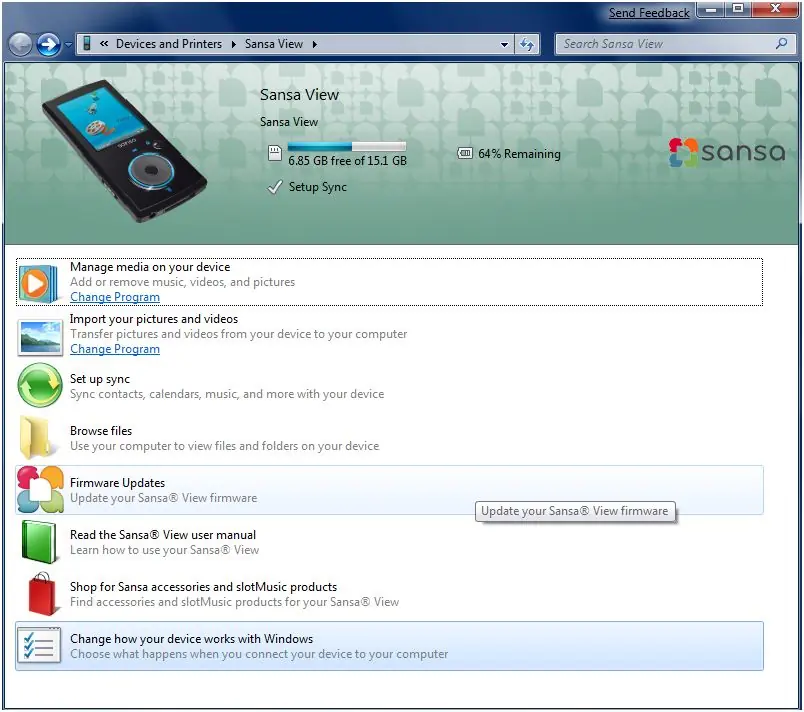Click Change Program under Manage media

coord(115,297)
